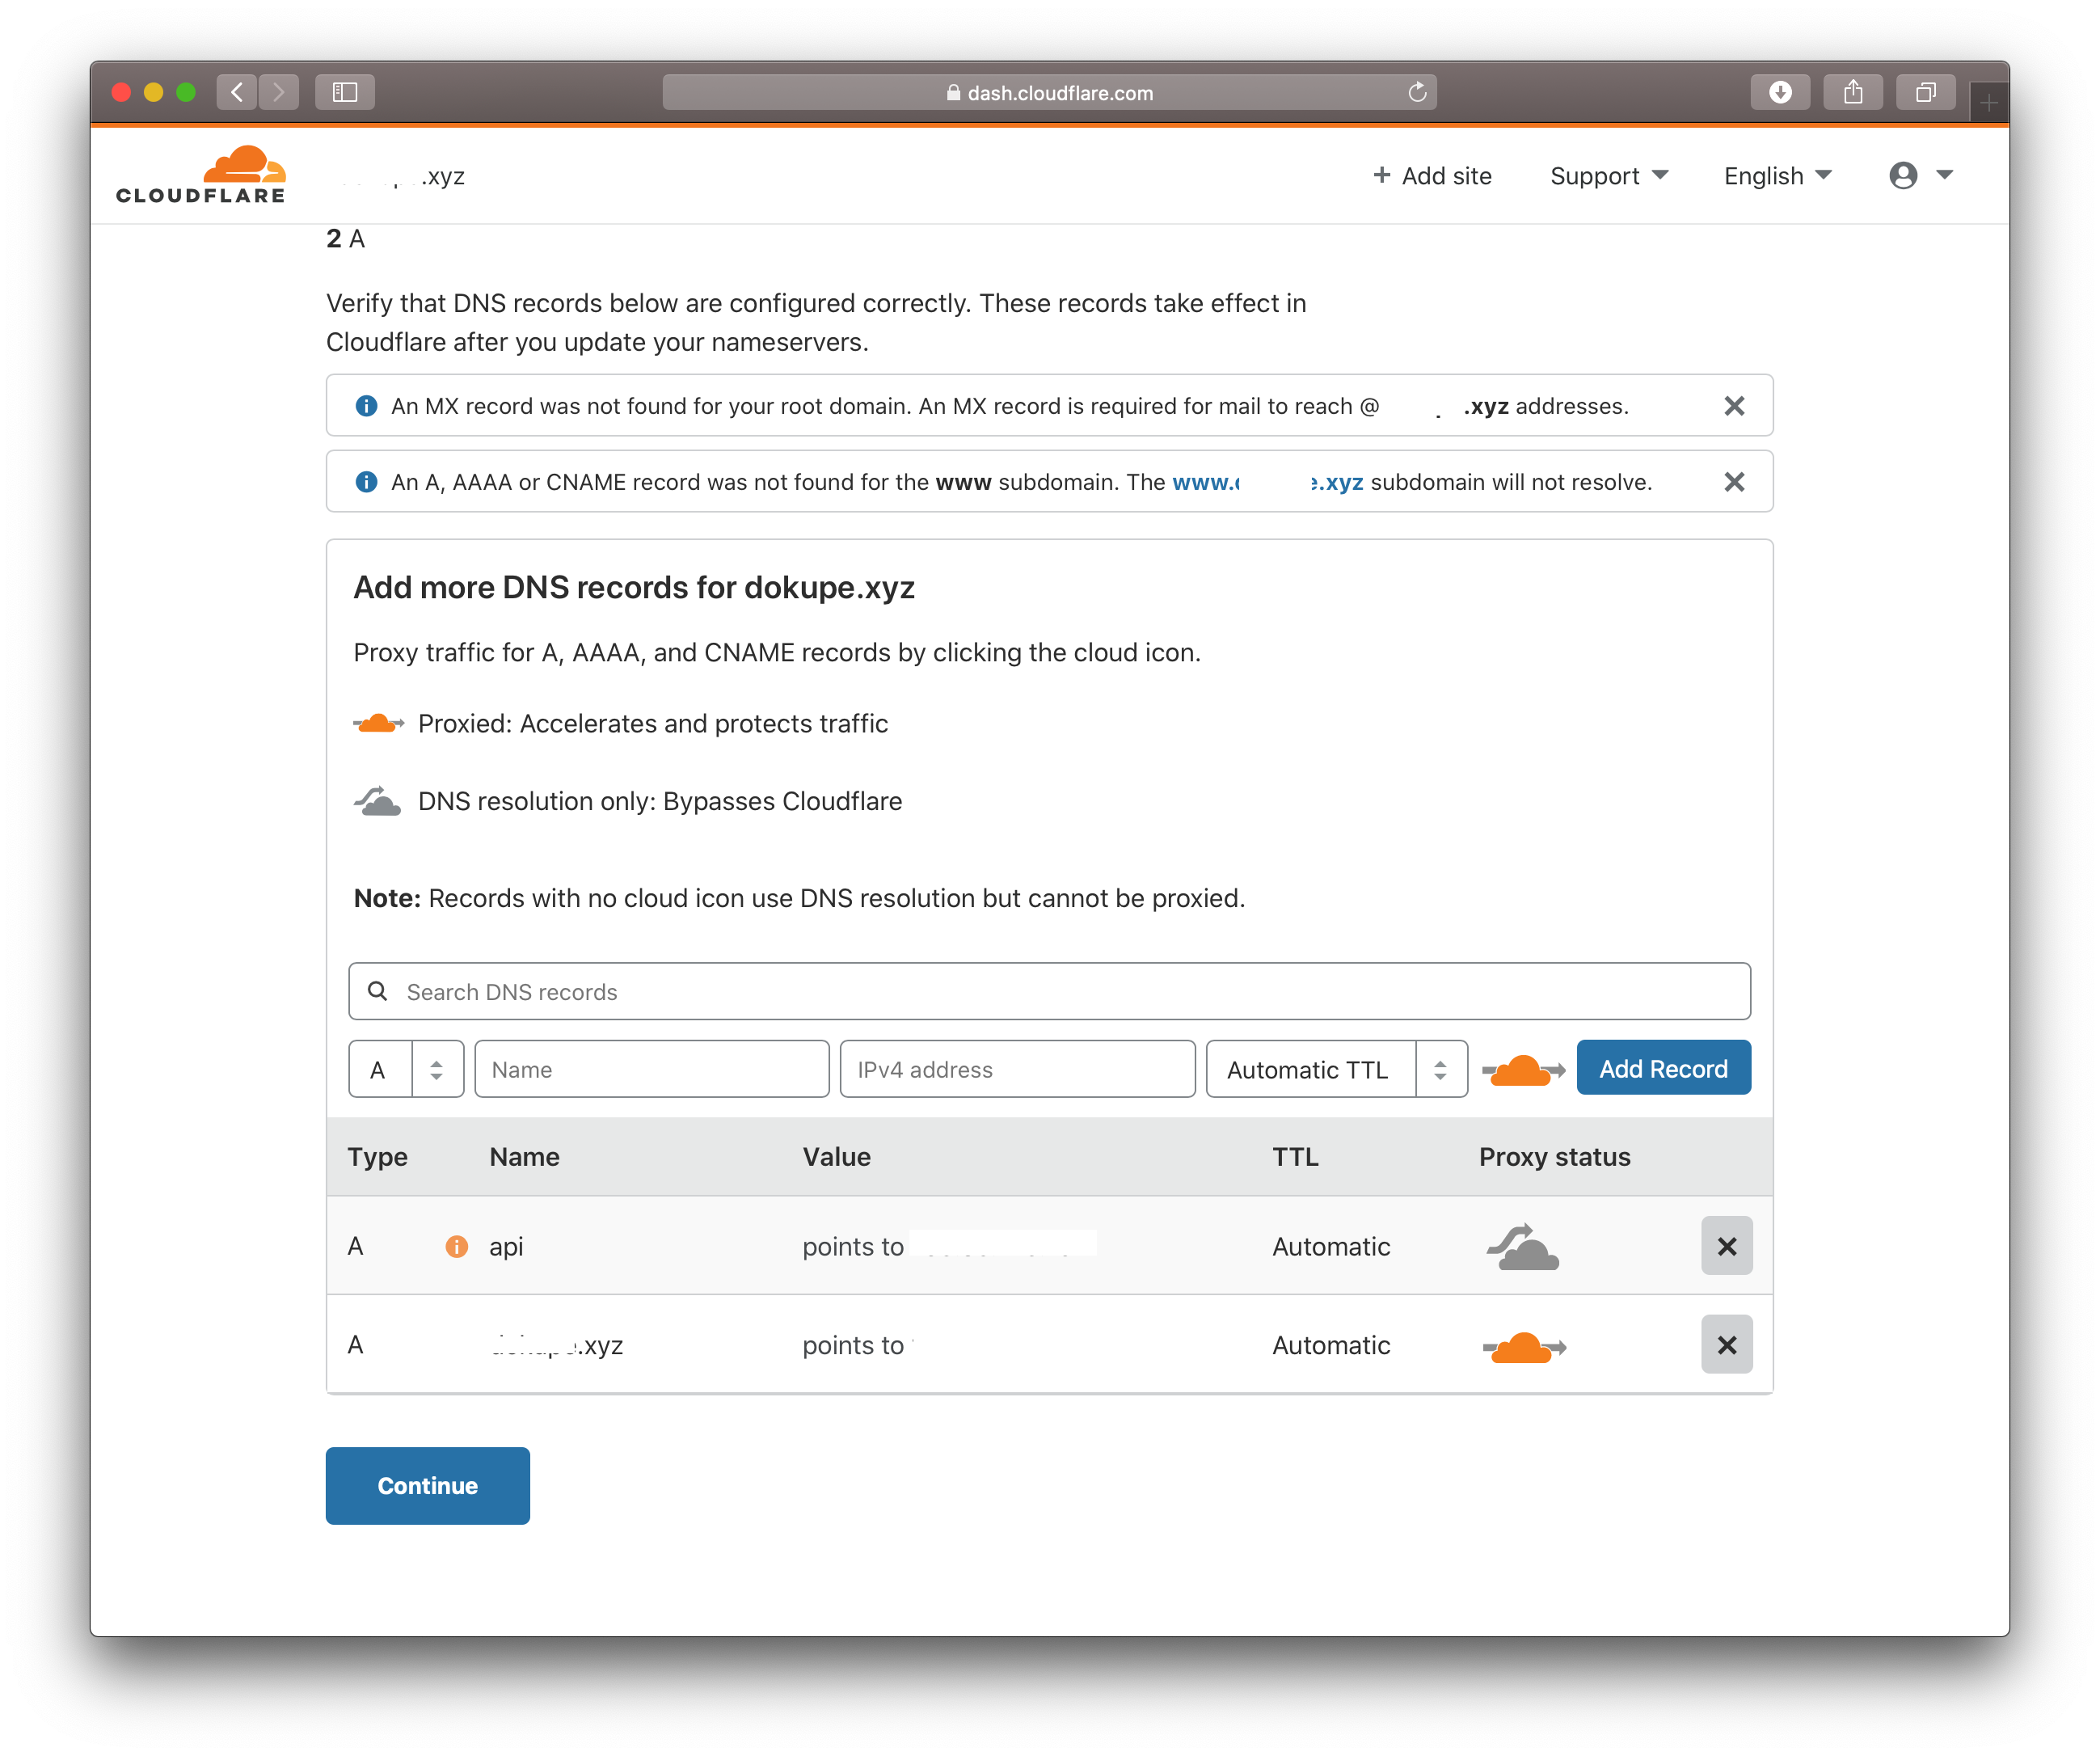Screen dimensions: 2100x1756
Task: Go back with Safari's back arrow
Action: point(237,92)
